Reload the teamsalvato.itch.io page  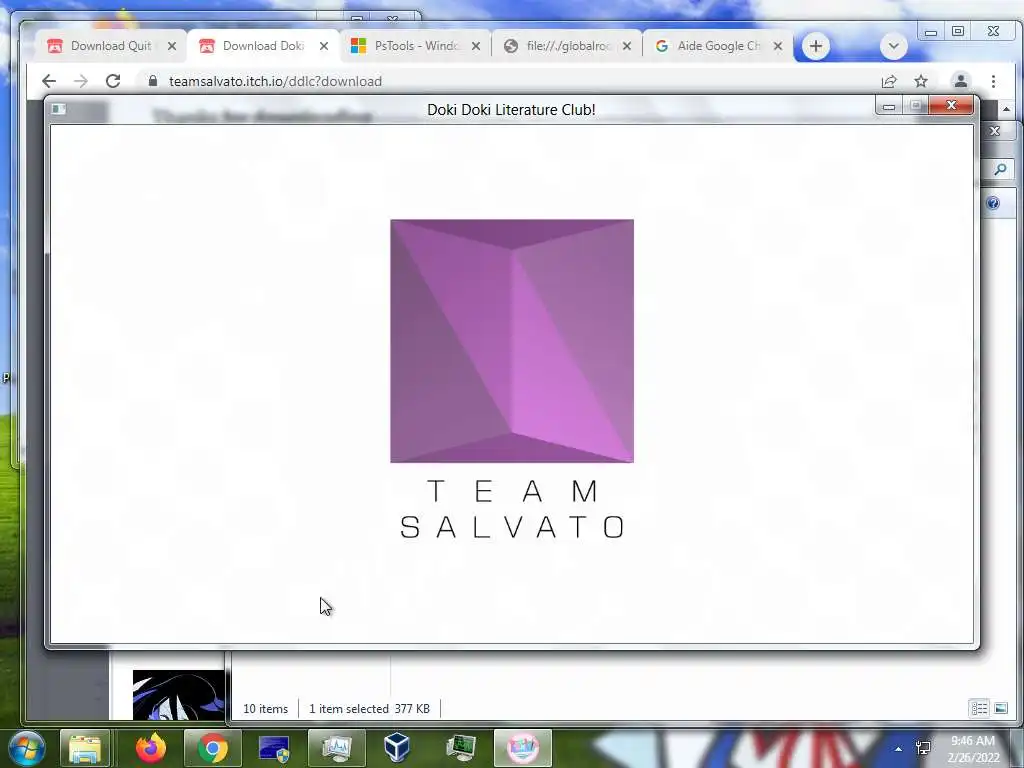coord(113,81)
